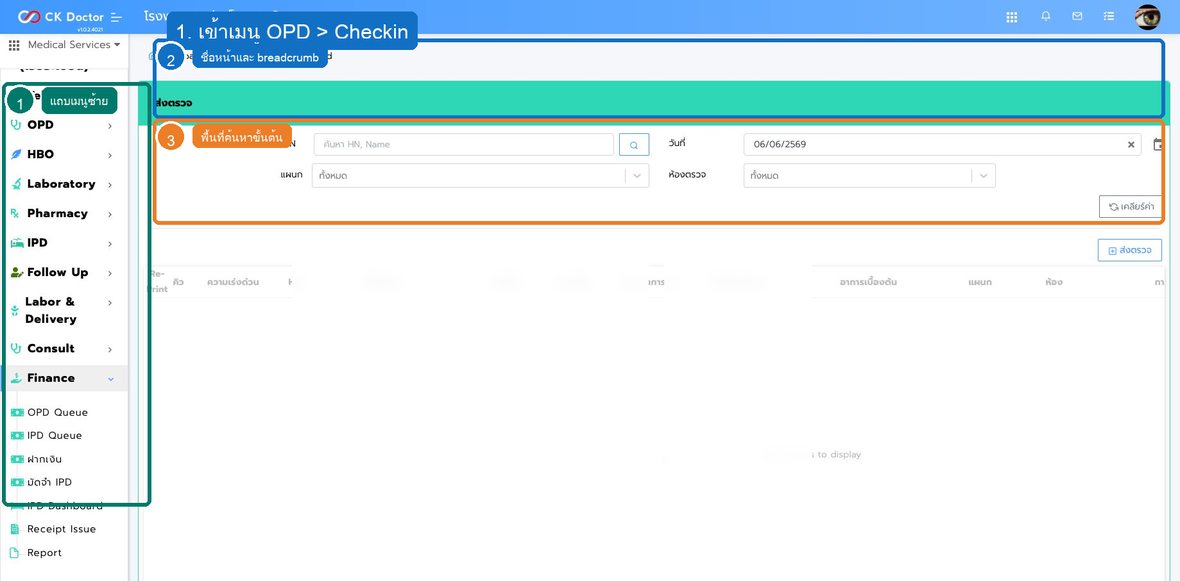Collapse the Finance menu chevron

point(111,379)
